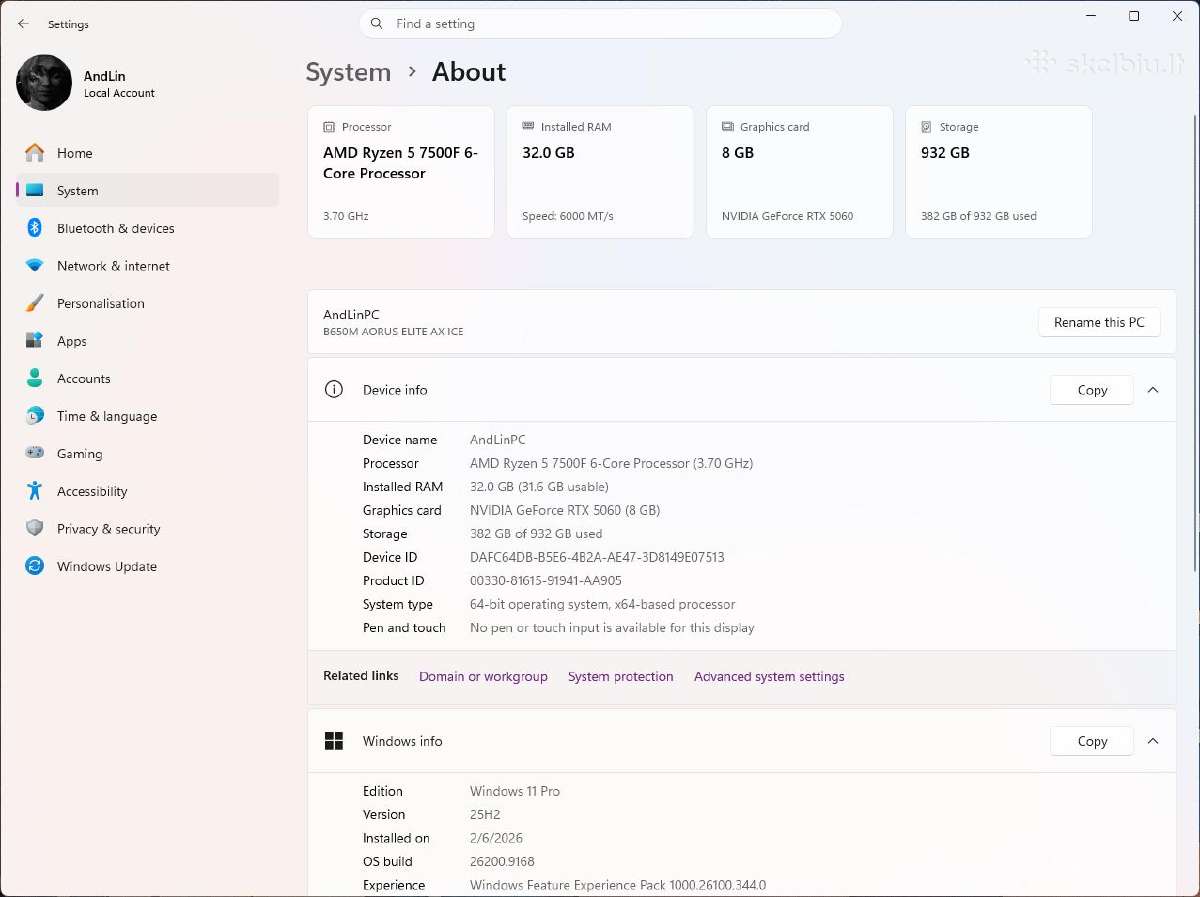The image size is (1200, 897).
Task: Click the Accessibility figure icon
Action: (x=35, y=491)
